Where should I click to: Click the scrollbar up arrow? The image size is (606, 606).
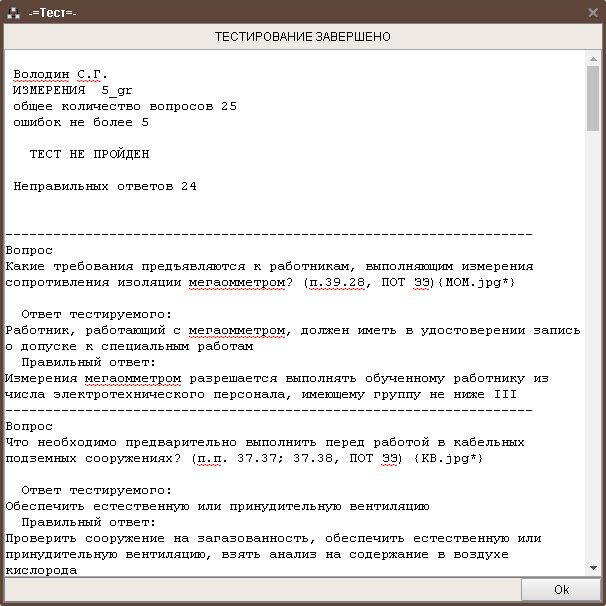click(592, 58)
